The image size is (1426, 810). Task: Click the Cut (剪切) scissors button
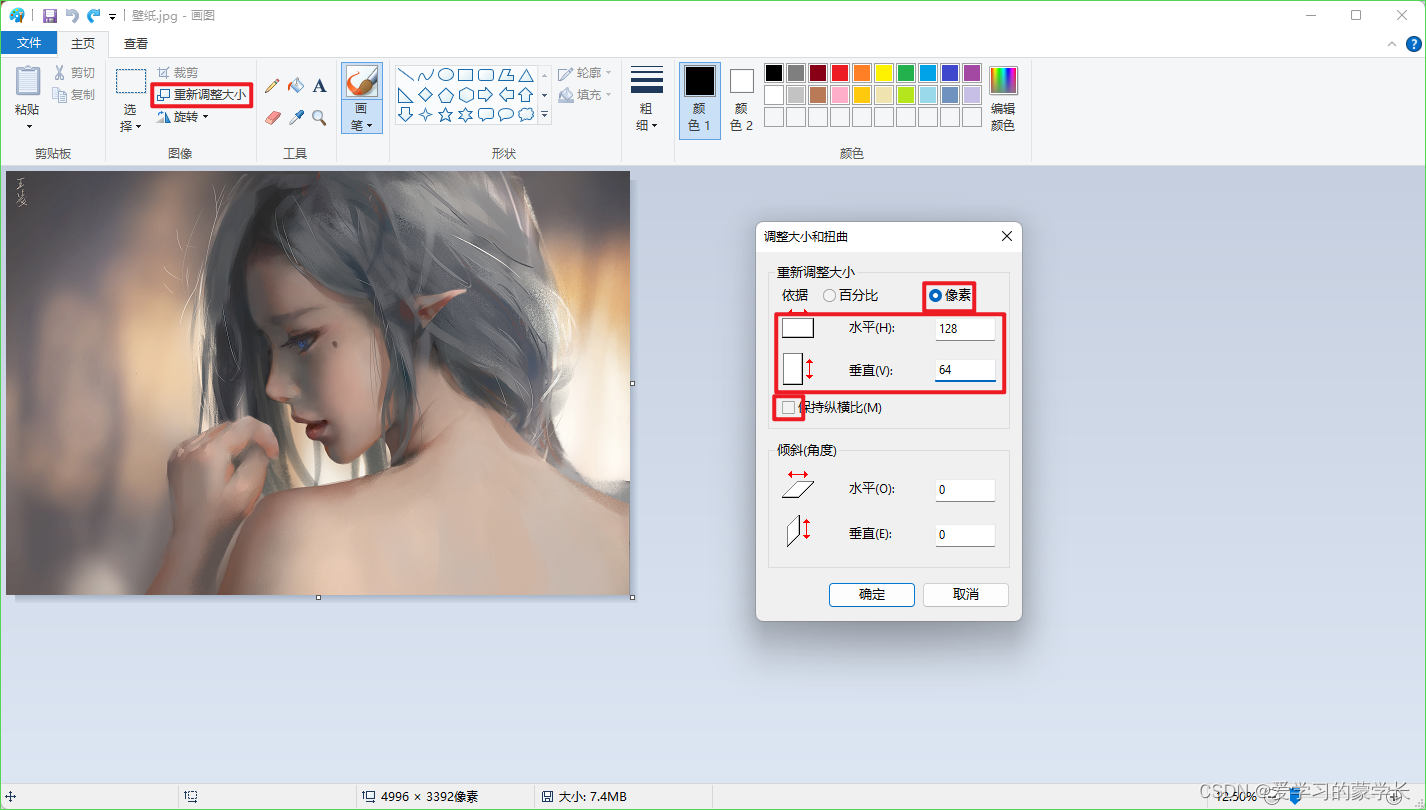[x=74, y=73]
